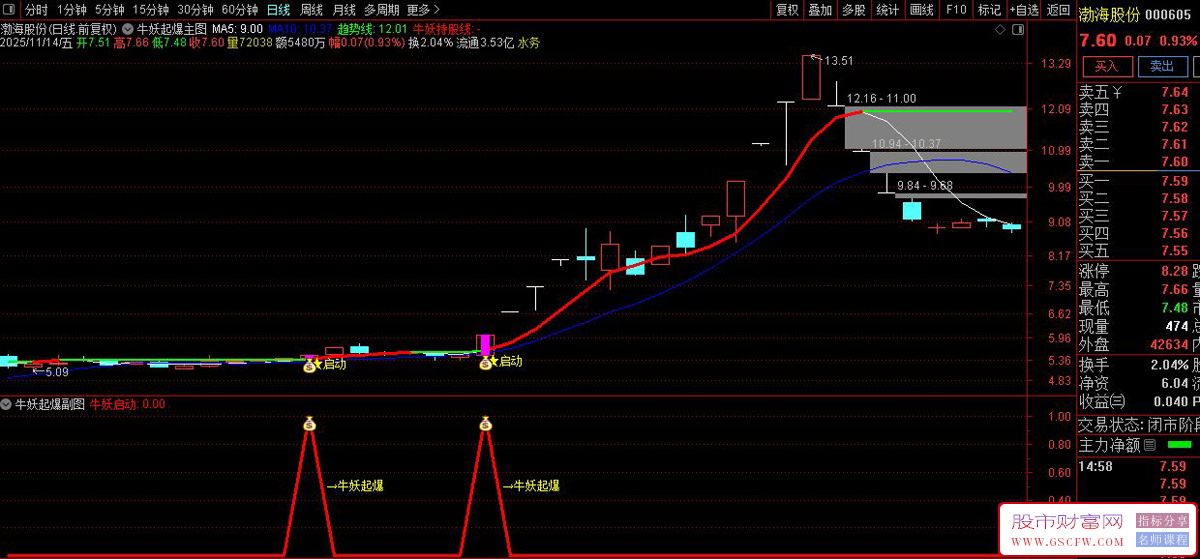The width and height of the screenshot is (1200, 559).
Task: Click 标记 mark button
Action: pyautogui.click(x=989, y=9)
